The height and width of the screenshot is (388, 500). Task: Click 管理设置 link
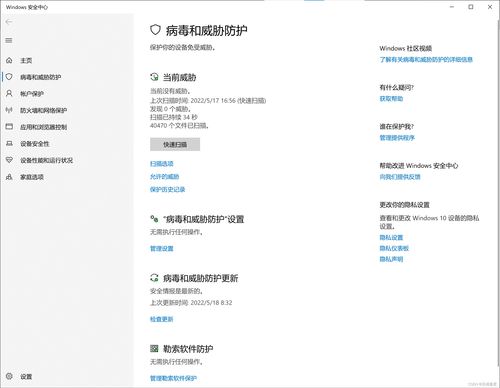[162, 248]
